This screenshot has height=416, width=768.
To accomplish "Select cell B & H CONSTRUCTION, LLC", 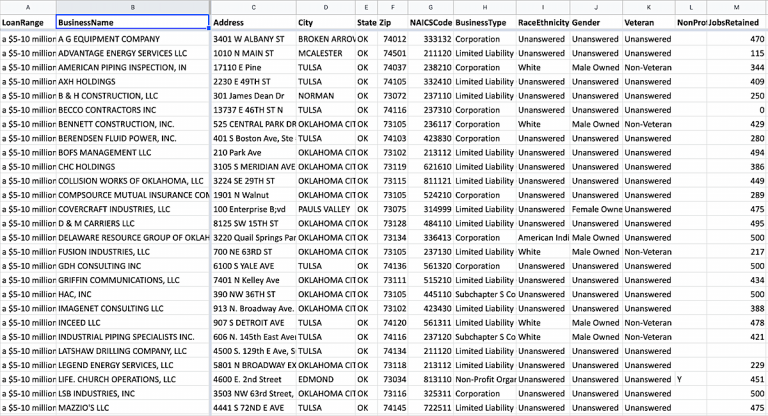I will pyautogui.click(x=133, y=96).
